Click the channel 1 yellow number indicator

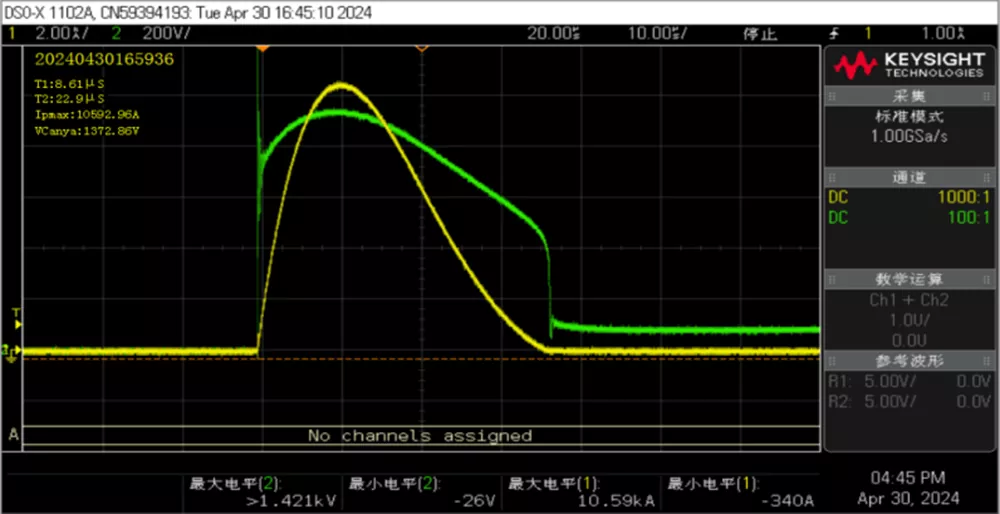click(12, 34)
